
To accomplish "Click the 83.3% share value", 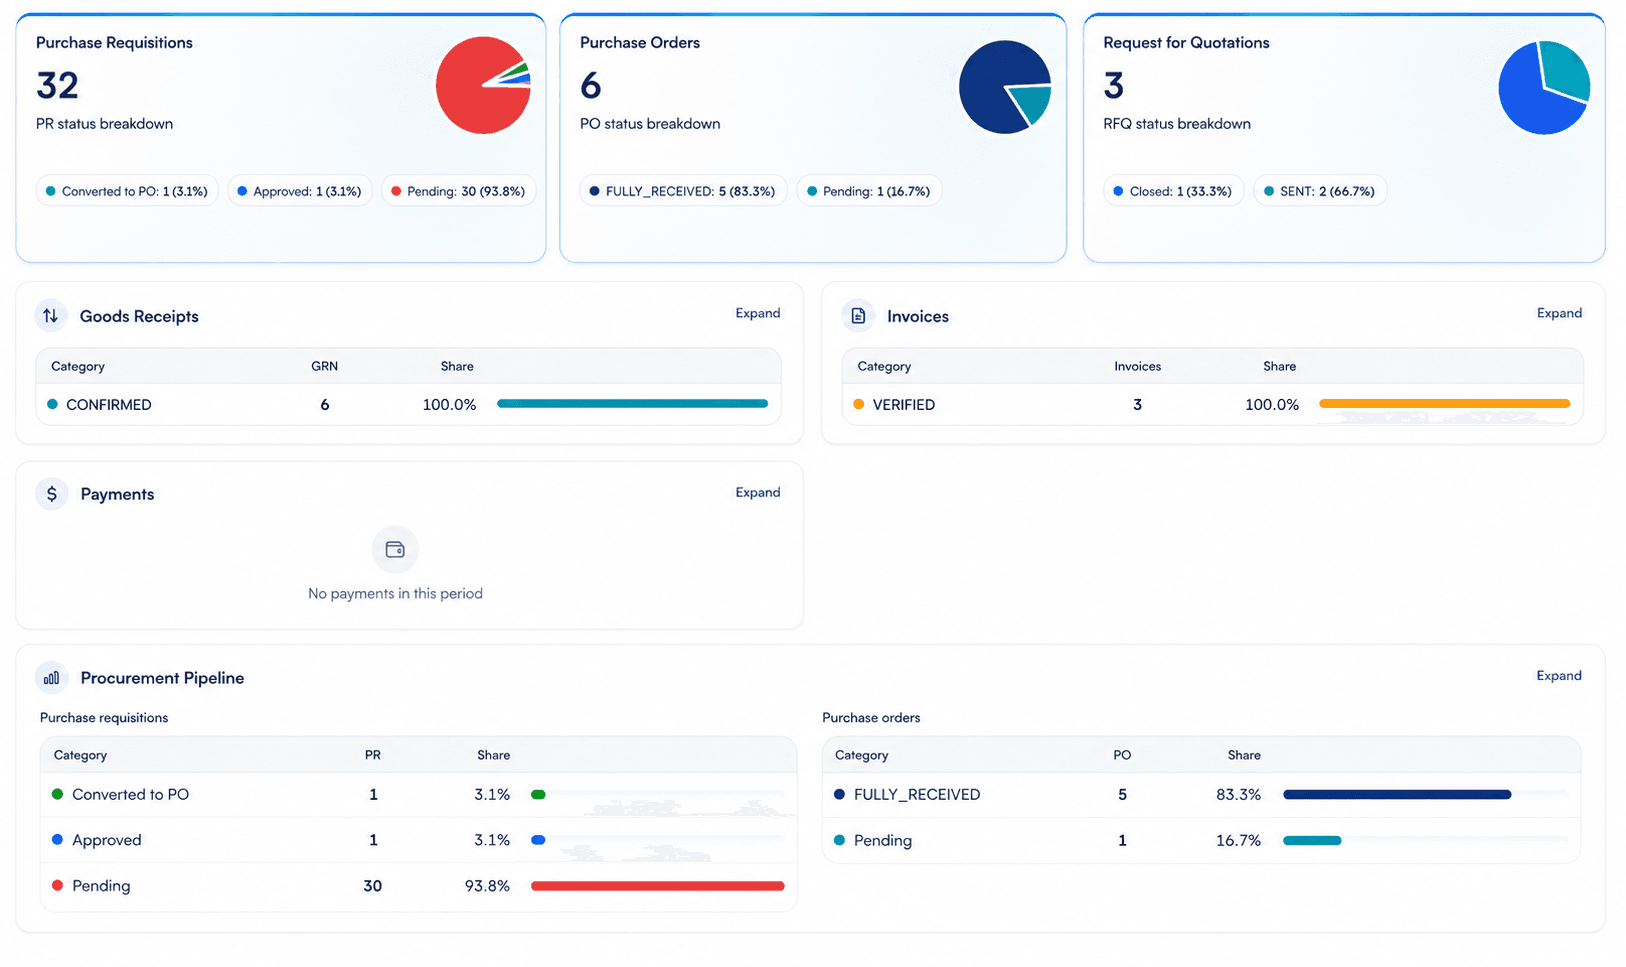I will click(1238, 795).
